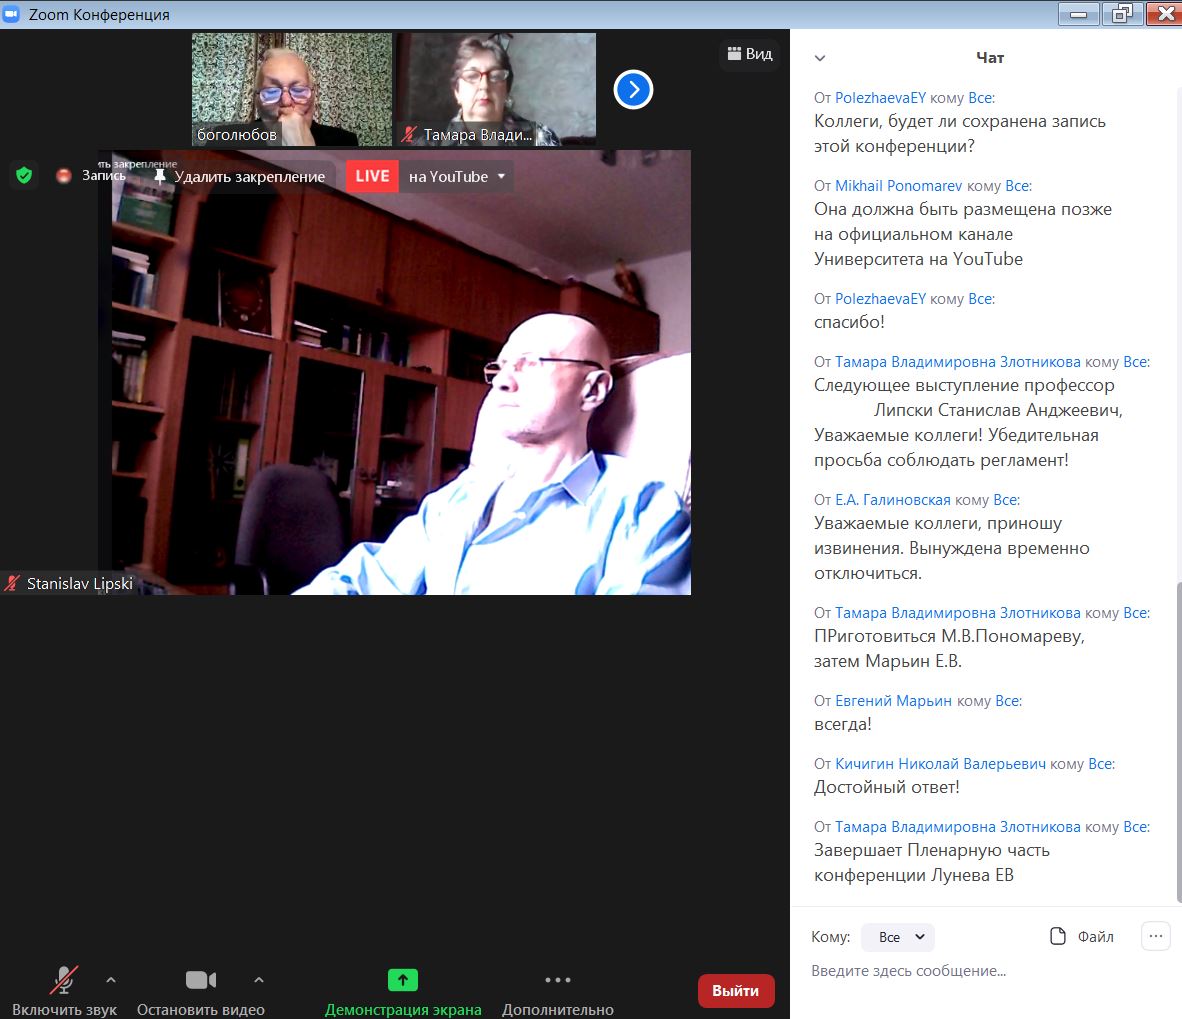Expand audio options arrow beside microphone
This screenshot has height=1019, width=1182.
click(x=111, y=980)
